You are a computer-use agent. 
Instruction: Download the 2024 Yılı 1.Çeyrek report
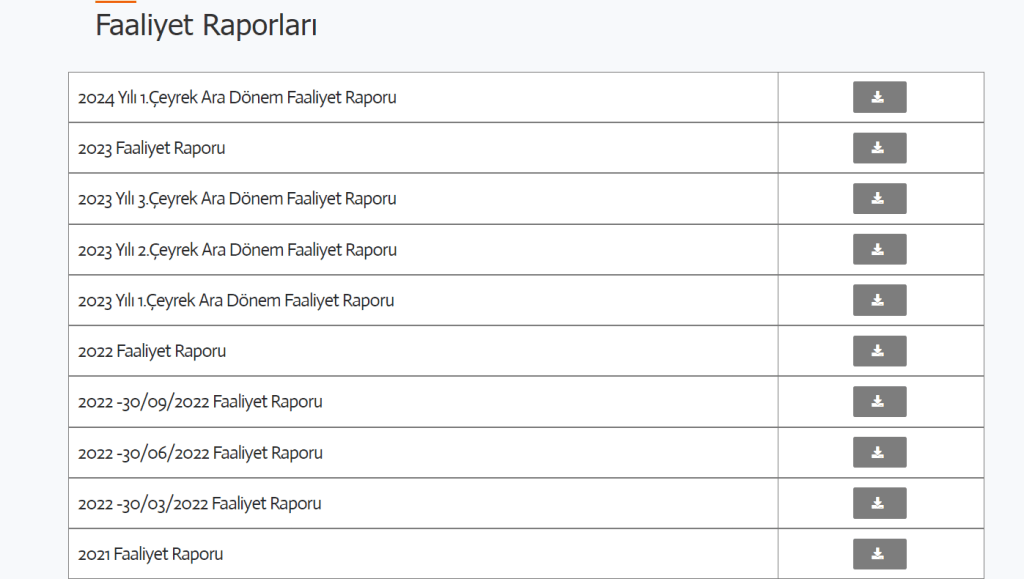pos(879,97)
